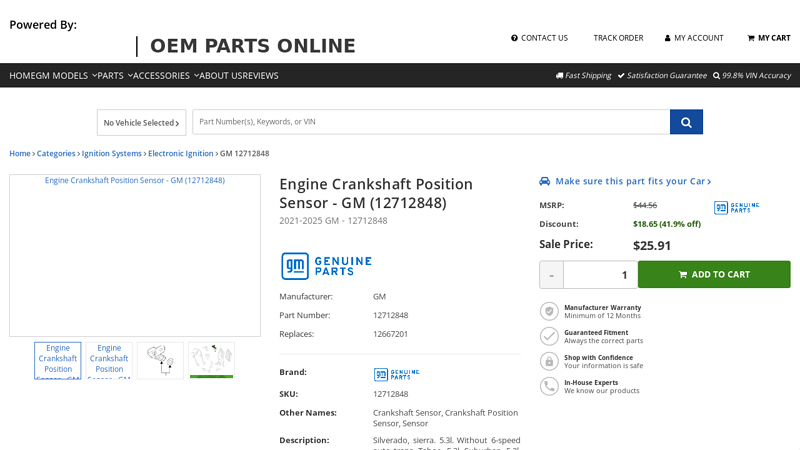
Task: Click Contact Us in the header
Action: tap(539, 38)
